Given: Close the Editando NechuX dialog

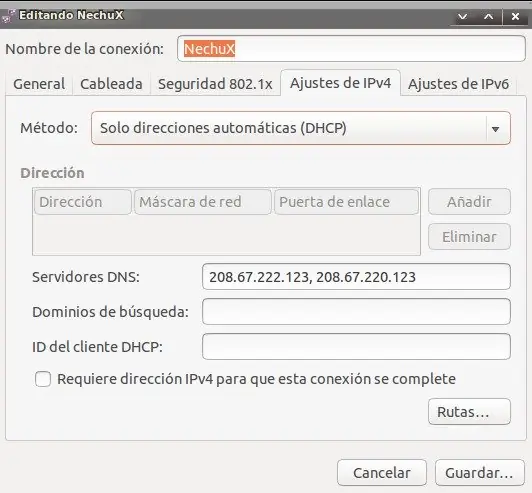Looking at the screenshot, I should pyautogui.click(x=515, y=16).
